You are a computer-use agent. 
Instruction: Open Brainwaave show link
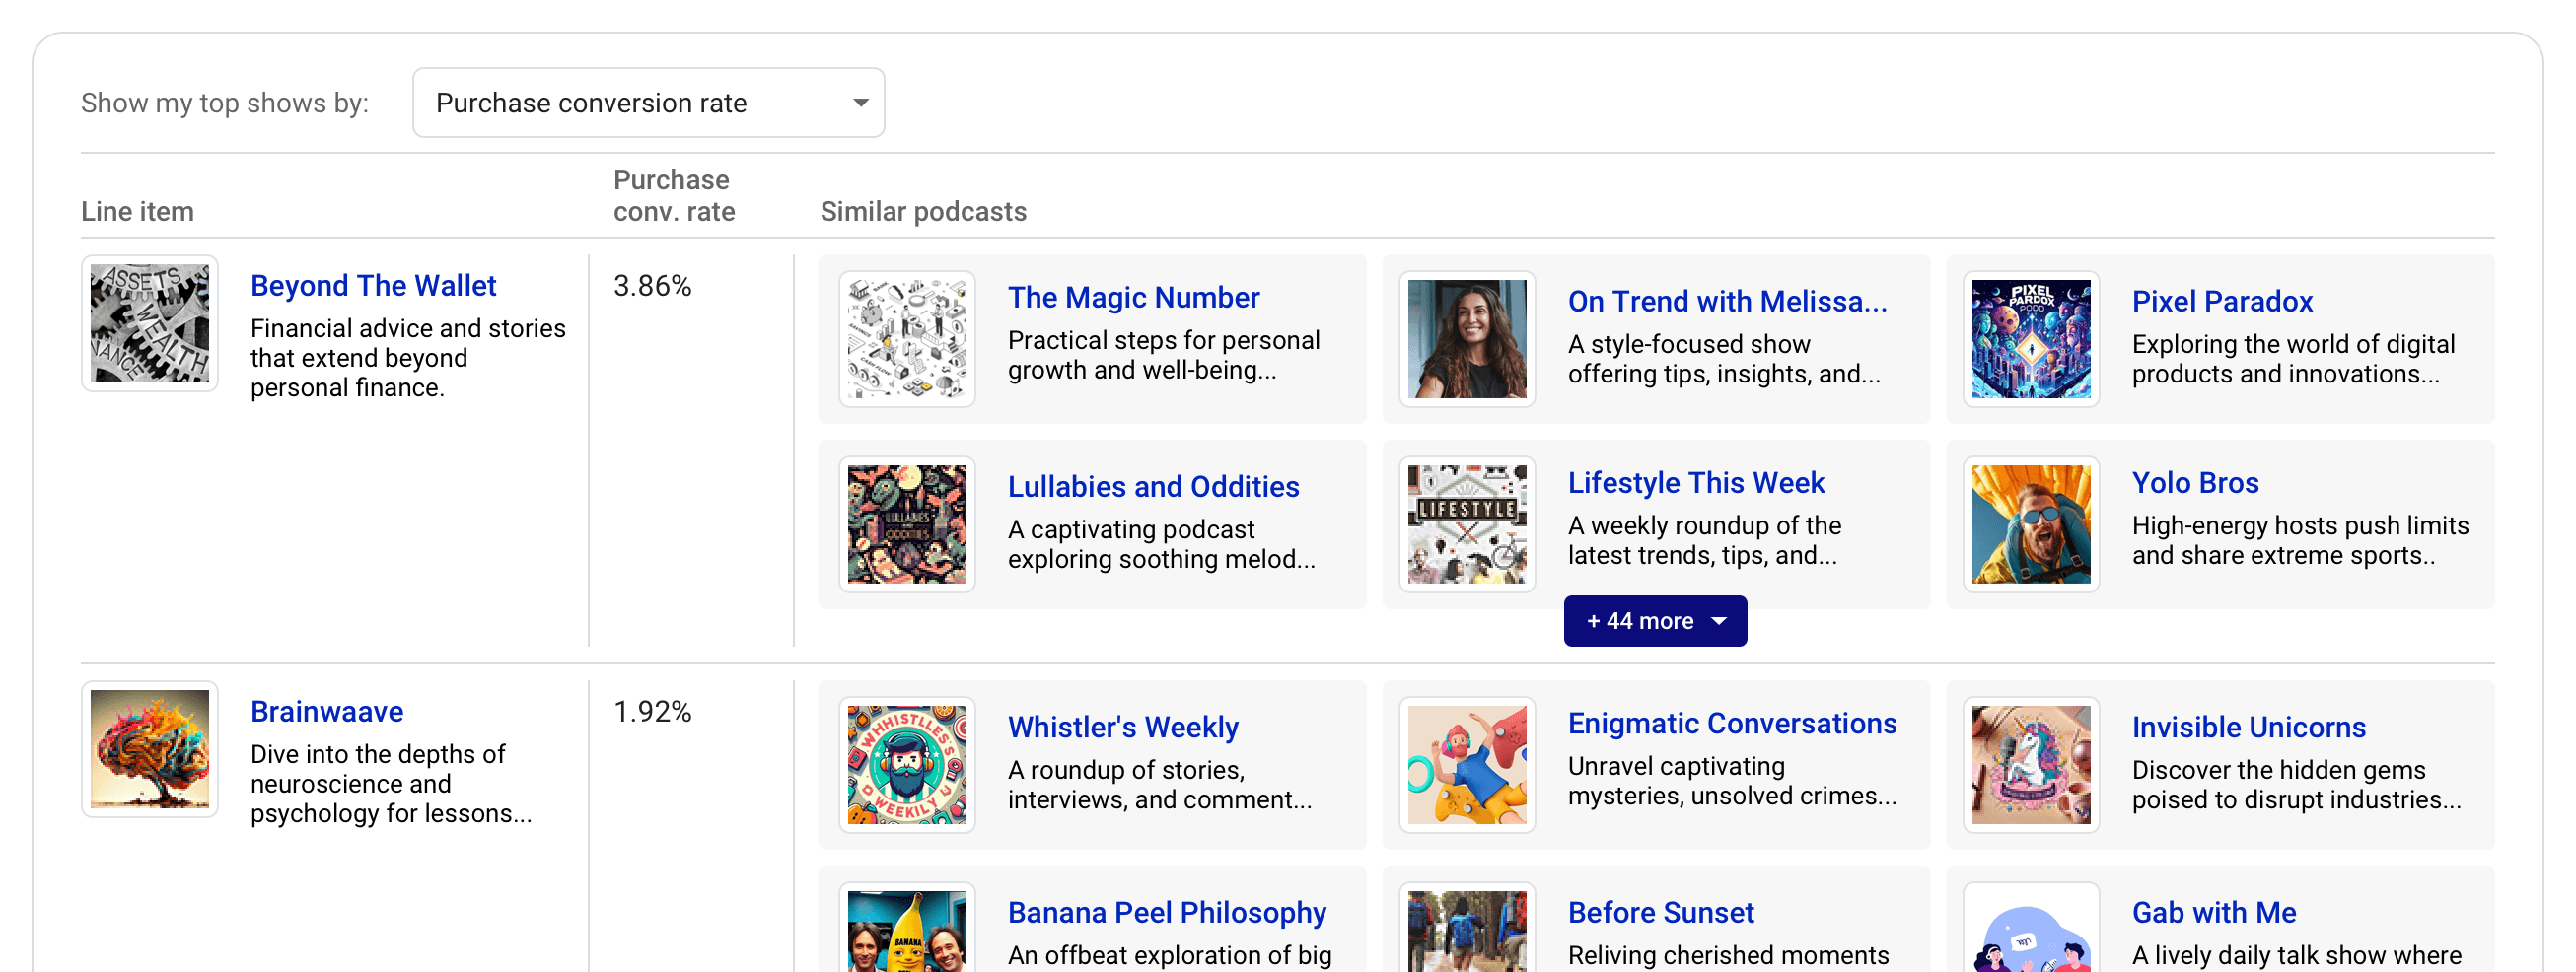tap(327, 712)
